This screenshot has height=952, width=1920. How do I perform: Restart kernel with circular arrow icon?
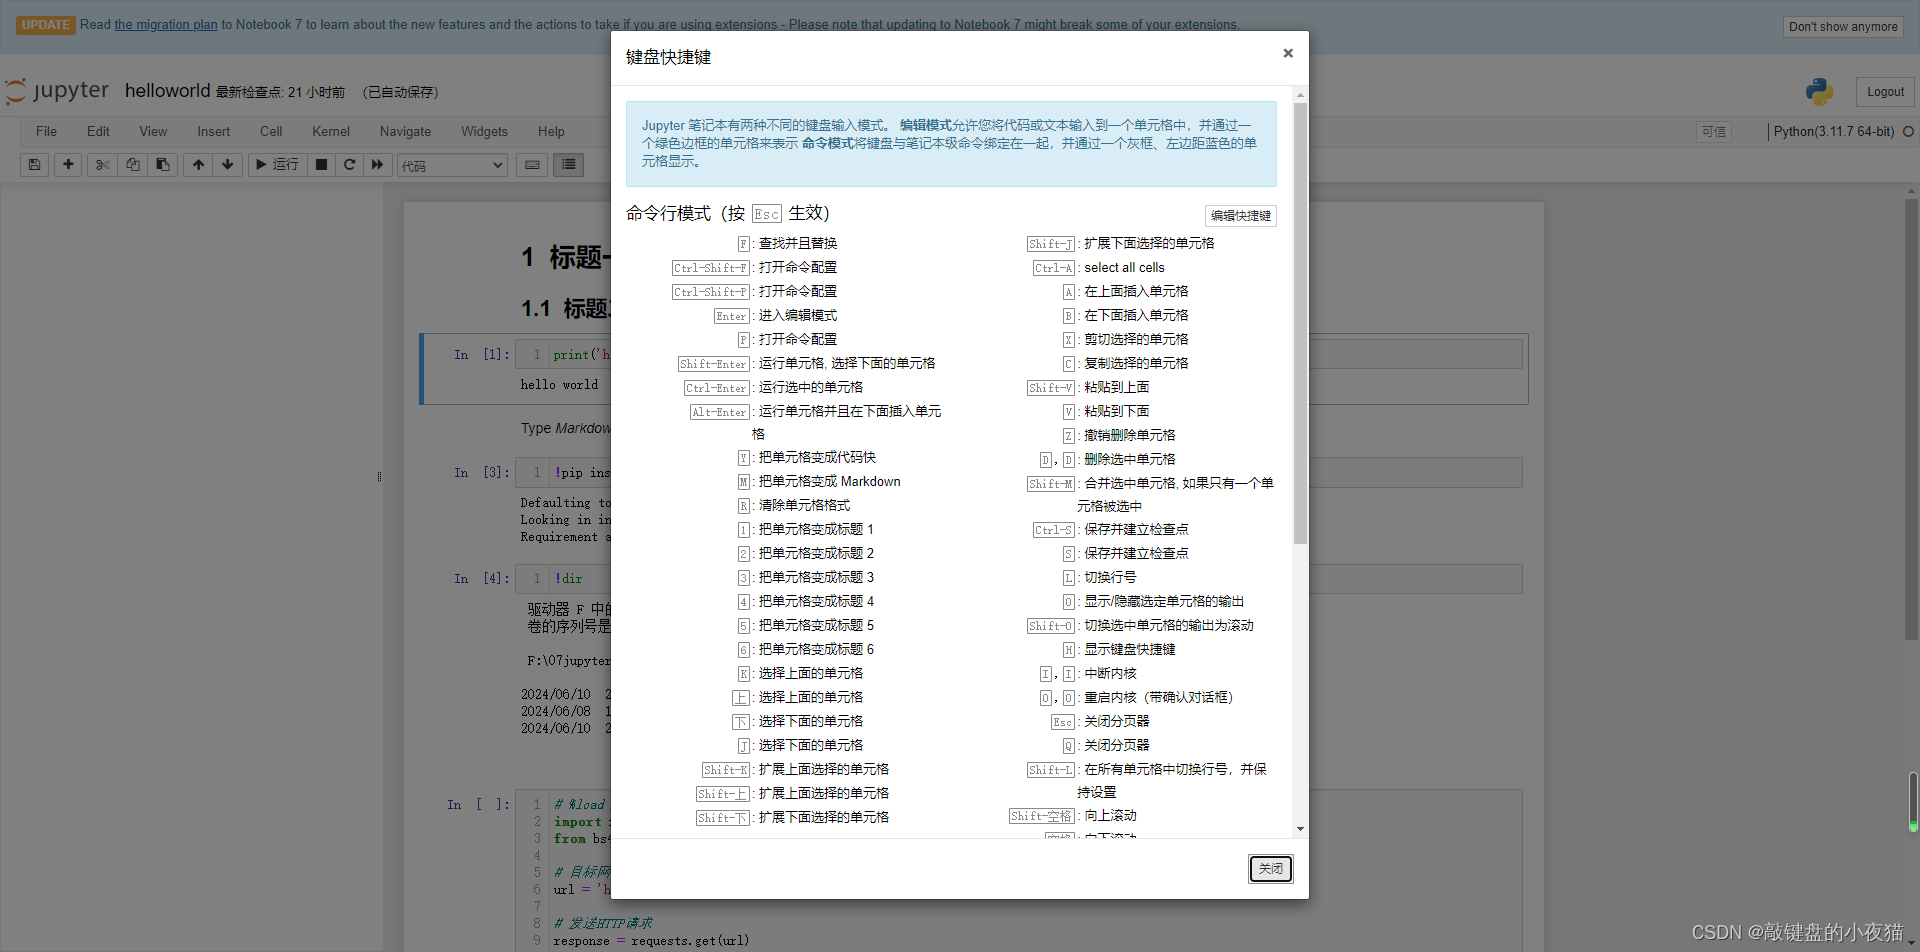[349, 165]
